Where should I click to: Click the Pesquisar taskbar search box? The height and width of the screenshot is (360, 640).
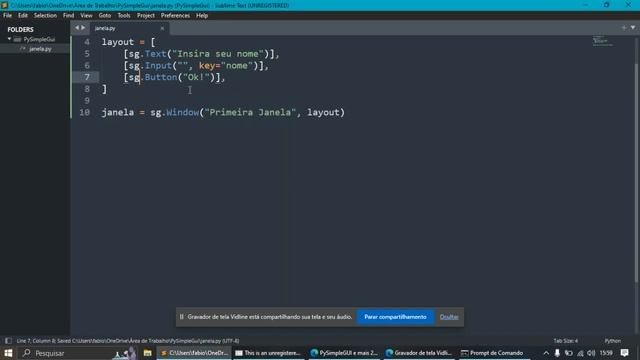tap(78, 353)
